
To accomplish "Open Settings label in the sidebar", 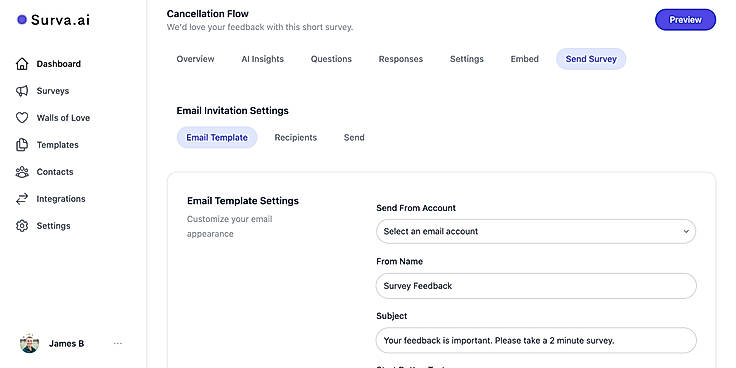I will tap(54, 226).
